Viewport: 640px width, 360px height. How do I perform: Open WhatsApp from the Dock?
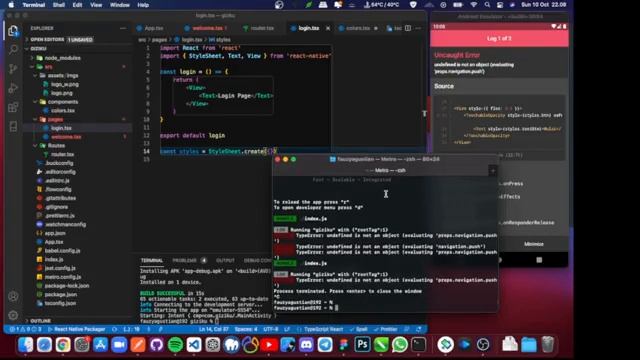click(x=400, y=345)
